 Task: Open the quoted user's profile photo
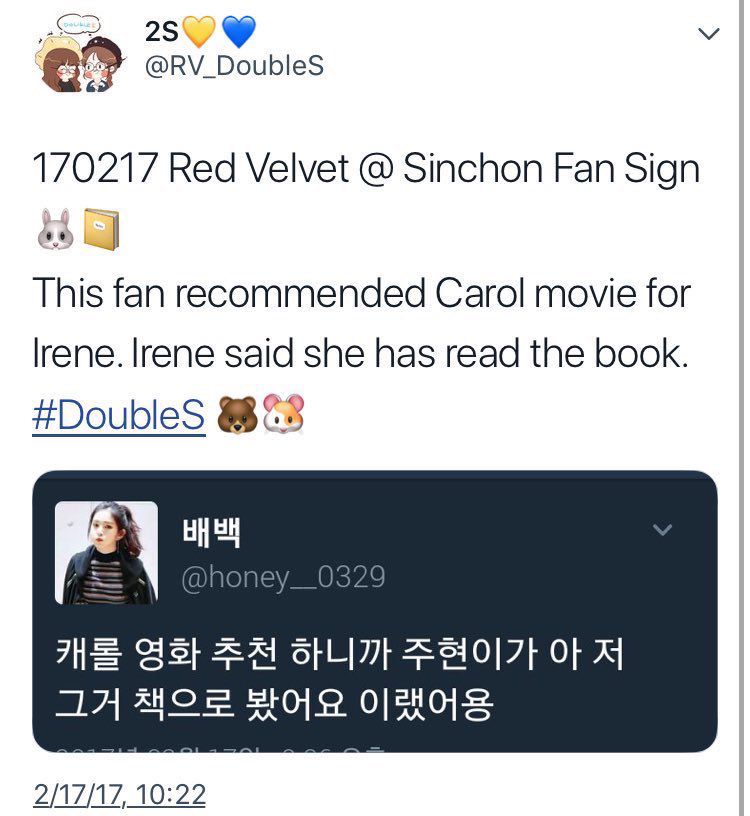coord(107,553)
